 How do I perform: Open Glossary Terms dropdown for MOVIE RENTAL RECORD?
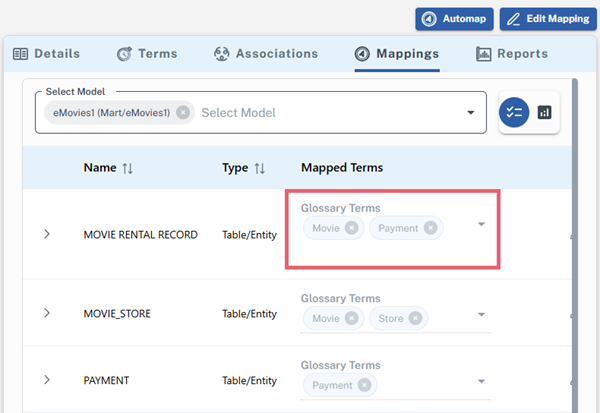pyautogui.click(x=481, y=224)
